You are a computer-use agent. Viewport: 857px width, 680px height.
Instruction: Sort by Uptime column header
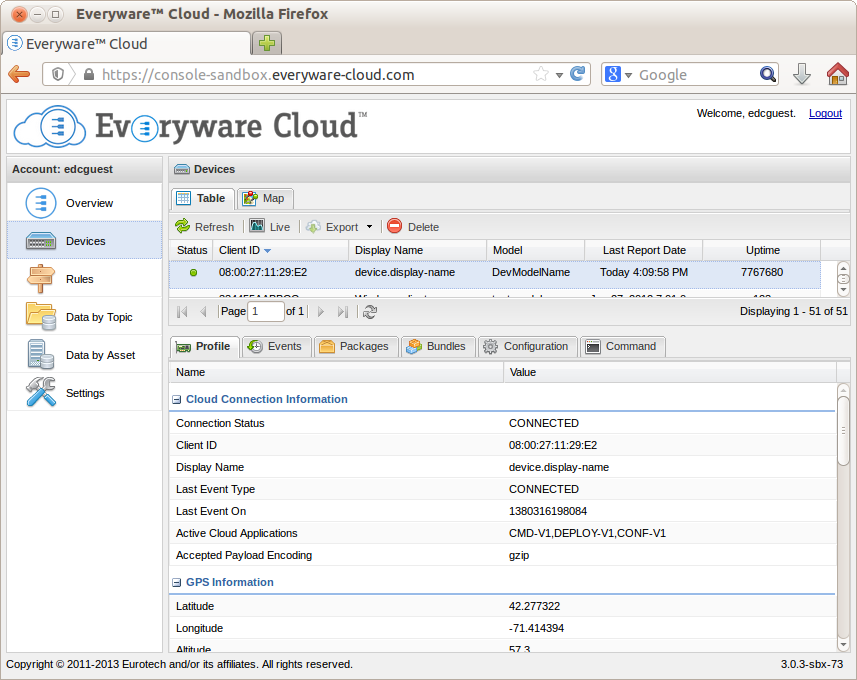(x=762, y=250)
